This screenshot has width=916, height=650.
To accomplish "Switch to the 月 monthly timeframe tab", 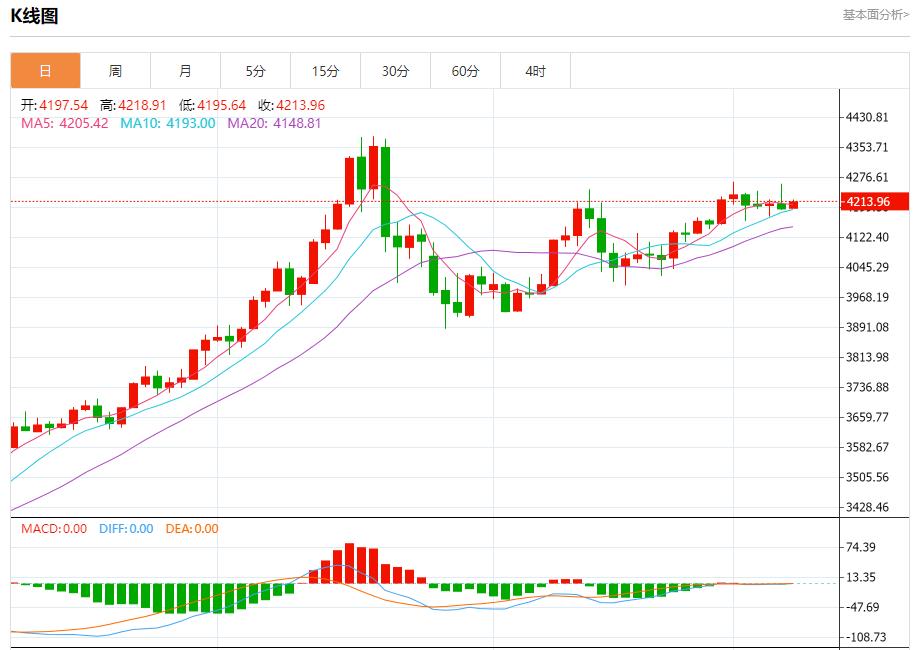I will pyautogui.click(x=184, y=70).
